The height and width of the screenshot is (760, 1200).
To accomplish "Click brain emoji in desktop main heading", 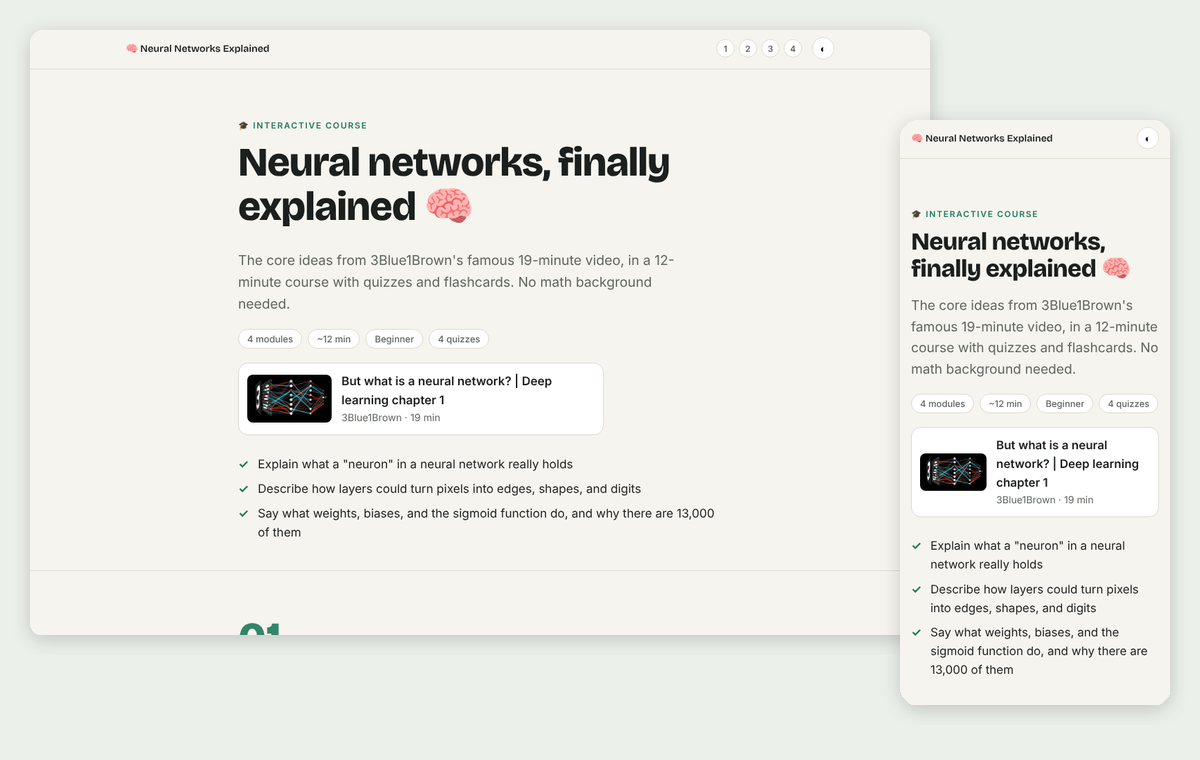I will click(x=448, y=206).
